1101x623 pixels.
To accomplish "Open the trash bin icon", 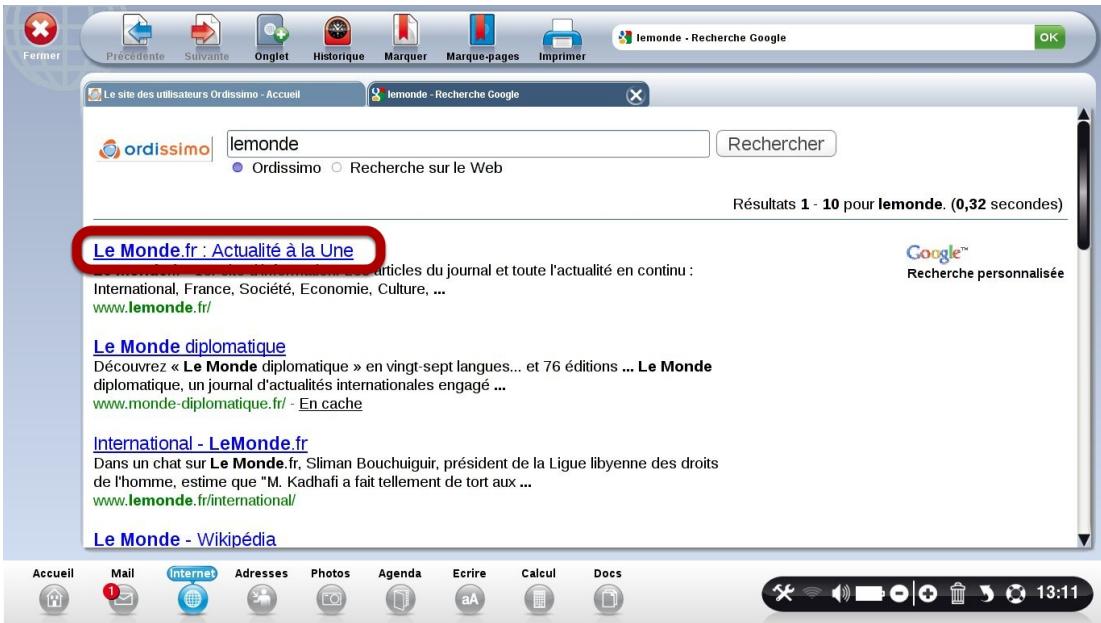I will 958,594.
